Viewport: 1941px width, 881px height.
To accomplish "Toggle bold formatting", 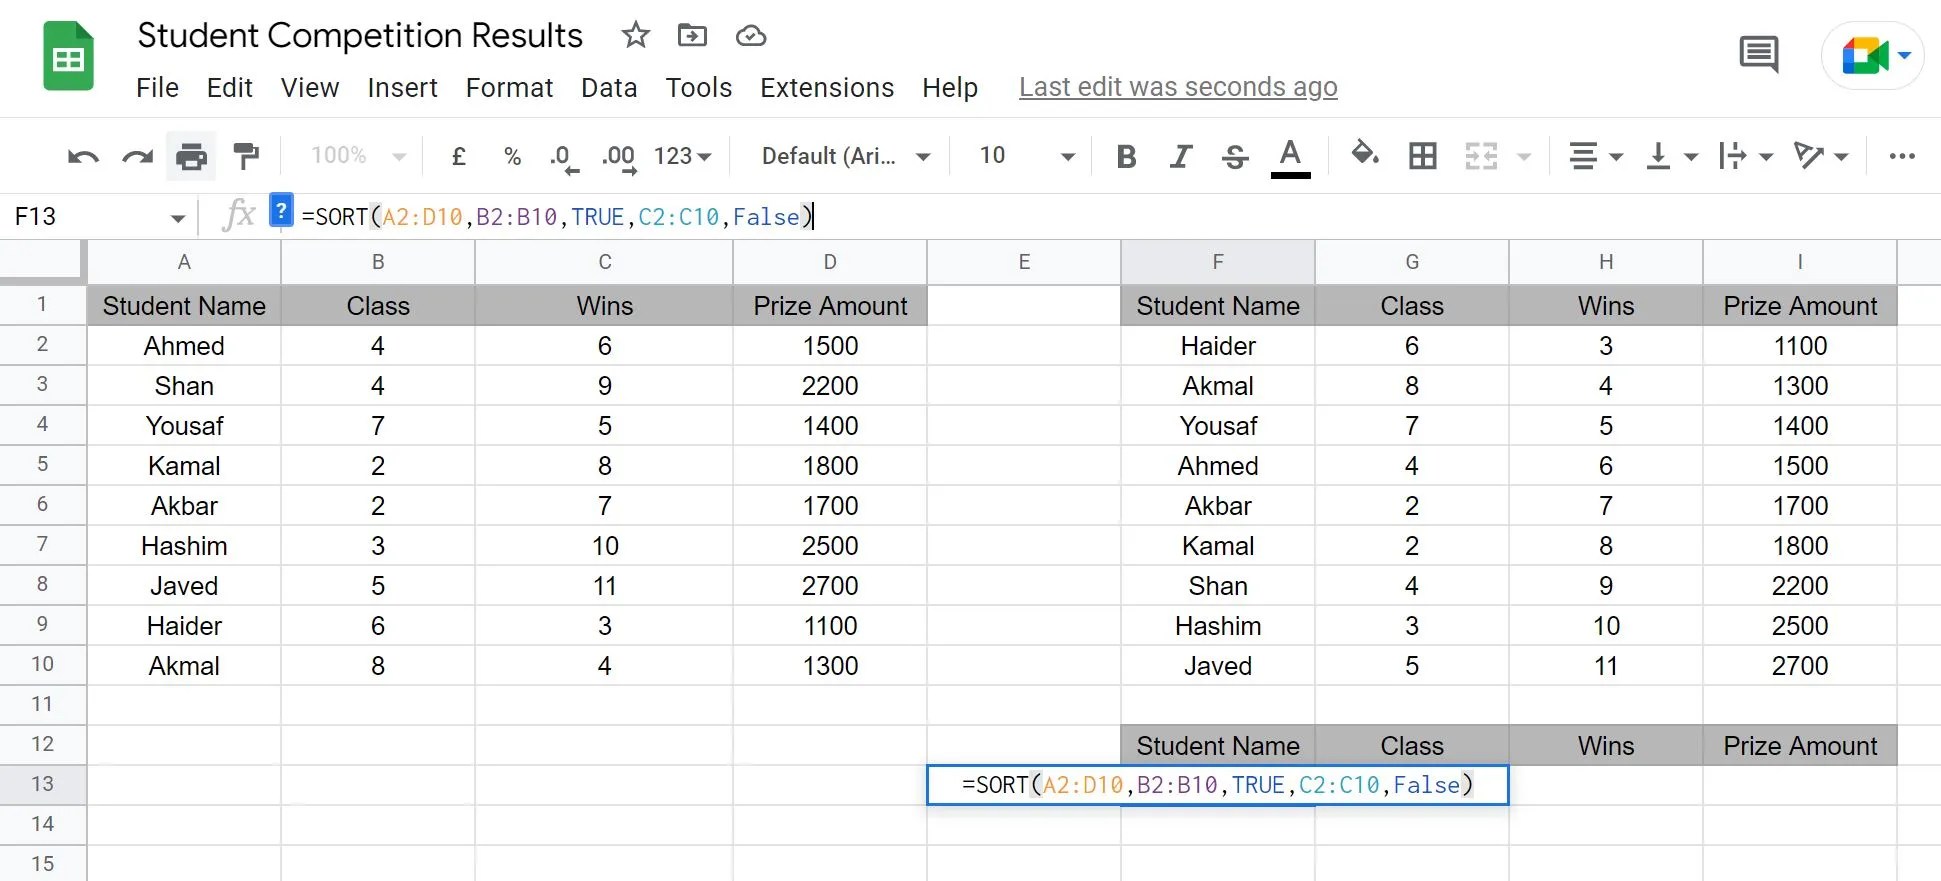I will 1126,156.
